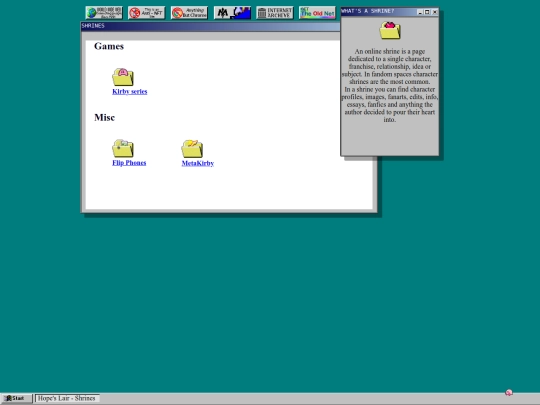Maximize the What's a Shrine window
Screen dimensions: 540x405
tap(427, 12)
